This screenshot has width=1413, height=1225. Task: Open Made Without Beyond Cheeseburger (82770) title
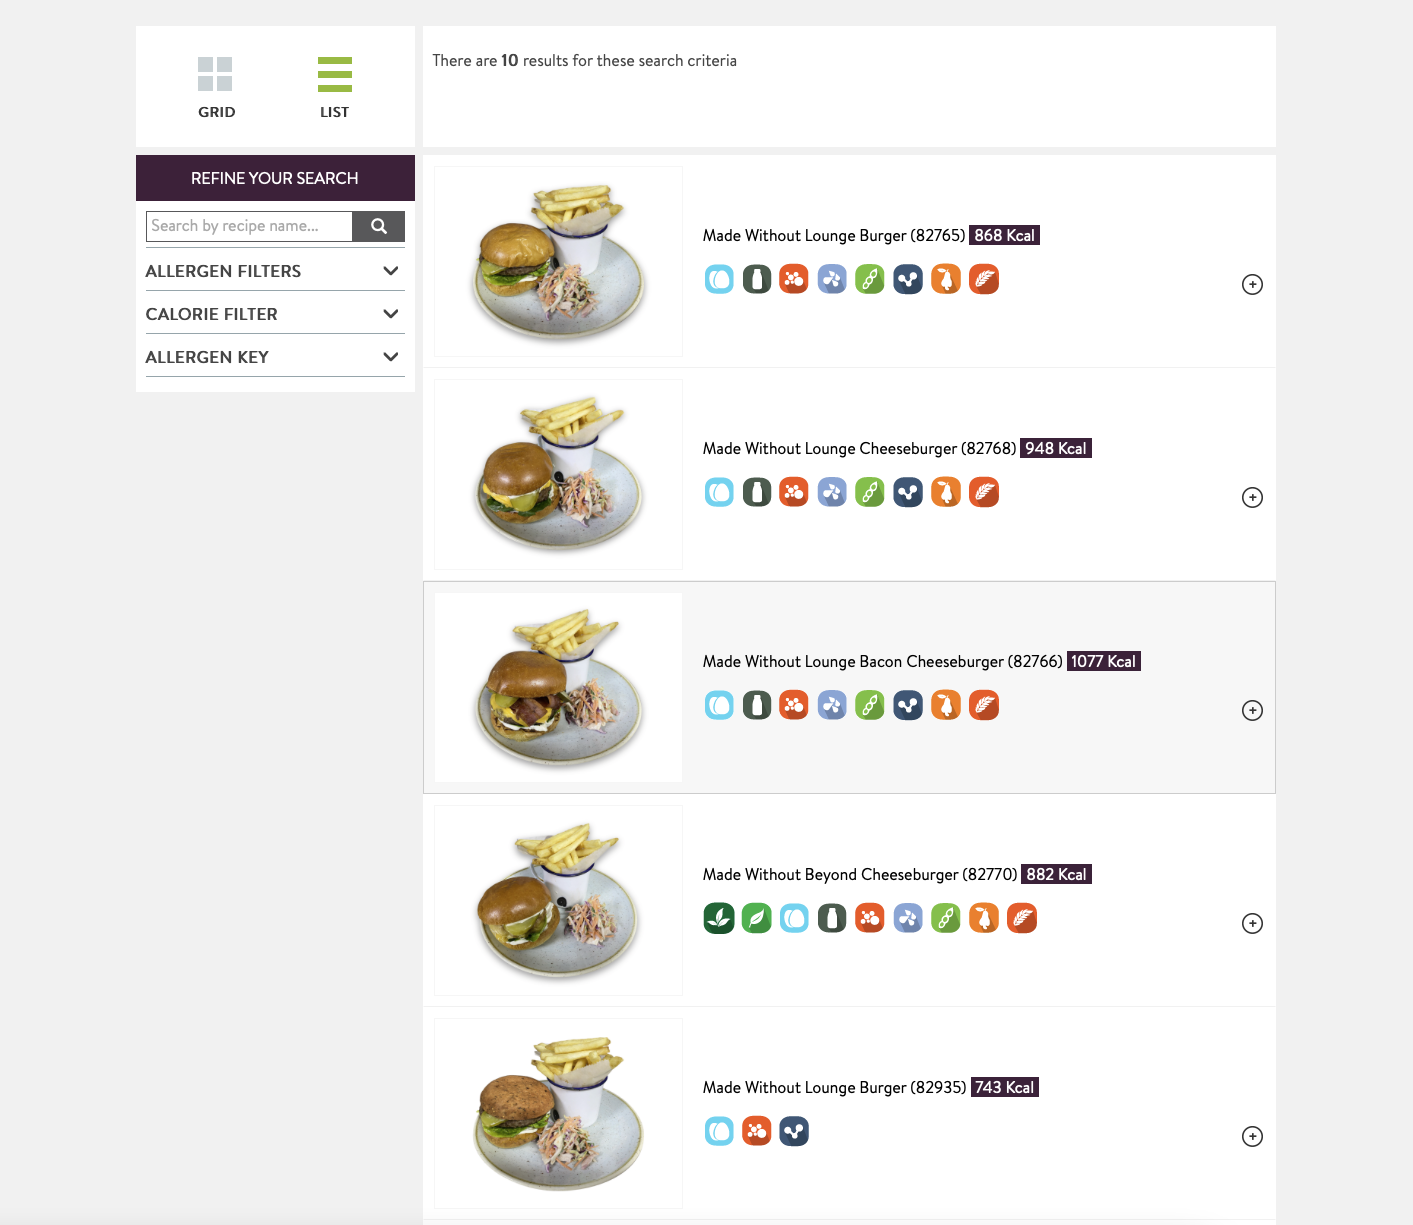click(x=860, y=875)
